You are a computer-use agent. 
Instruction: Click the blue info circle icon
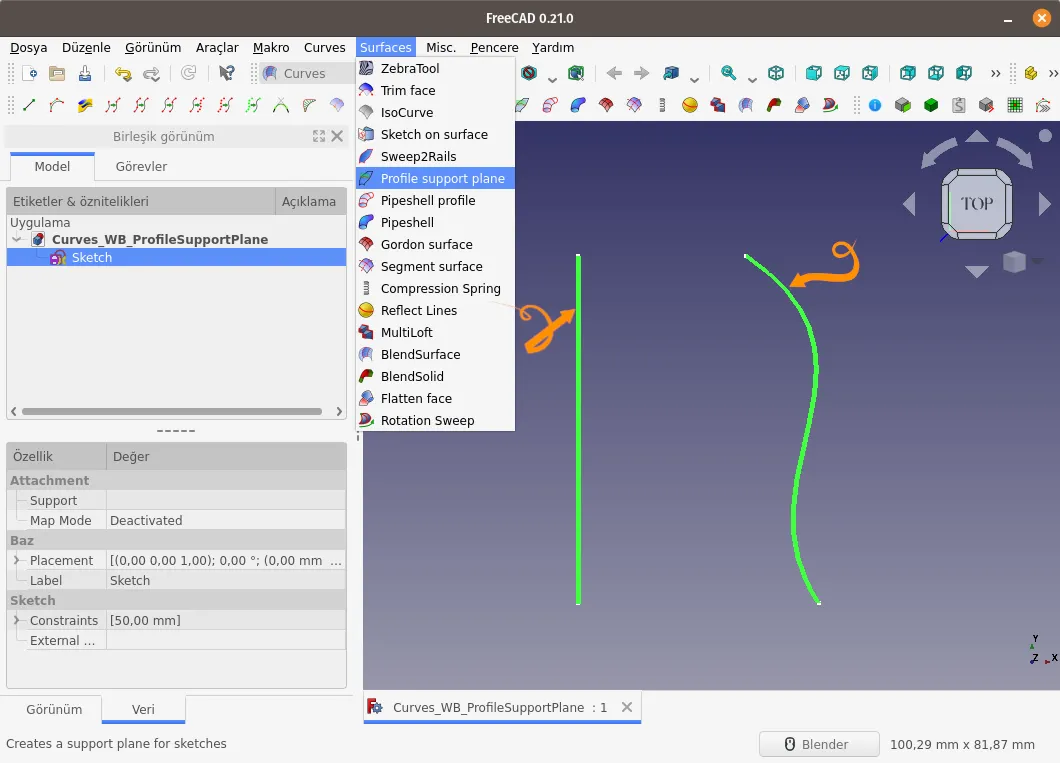[875, 105]
